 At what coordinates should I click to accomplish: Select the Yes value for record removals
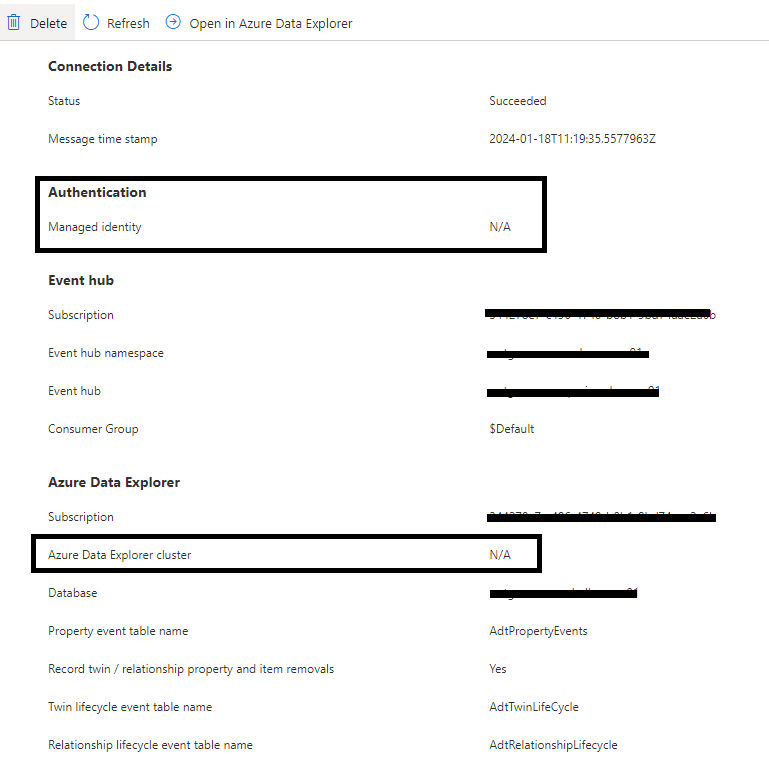pyautogui.click(x=497, y=669)
